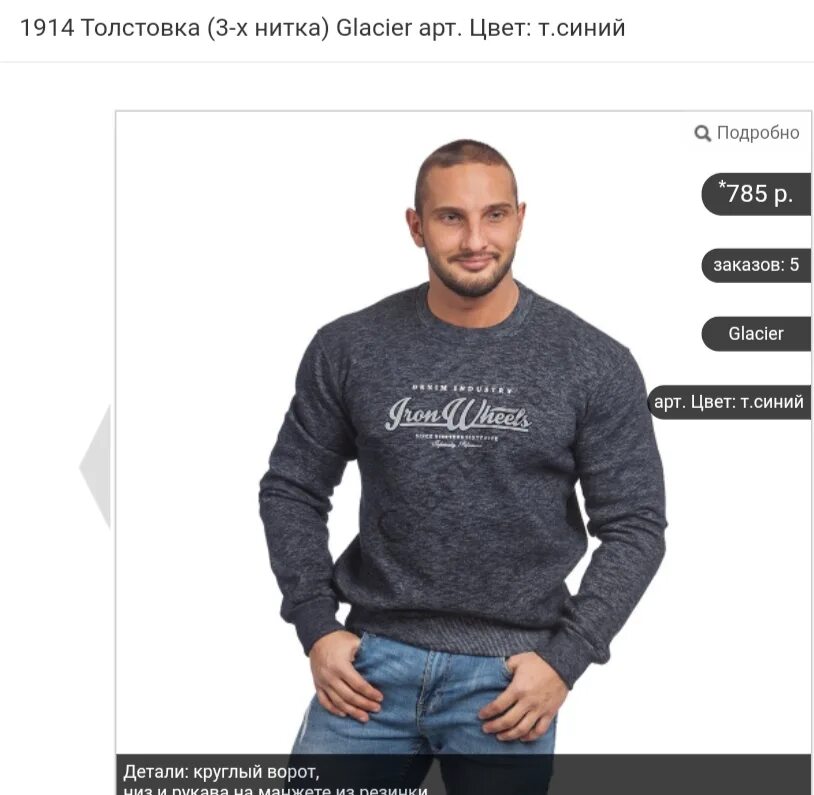This screenshot has width=814, height=795.
Task: Click Толстовка word in the product title
Action: [140, 28]
